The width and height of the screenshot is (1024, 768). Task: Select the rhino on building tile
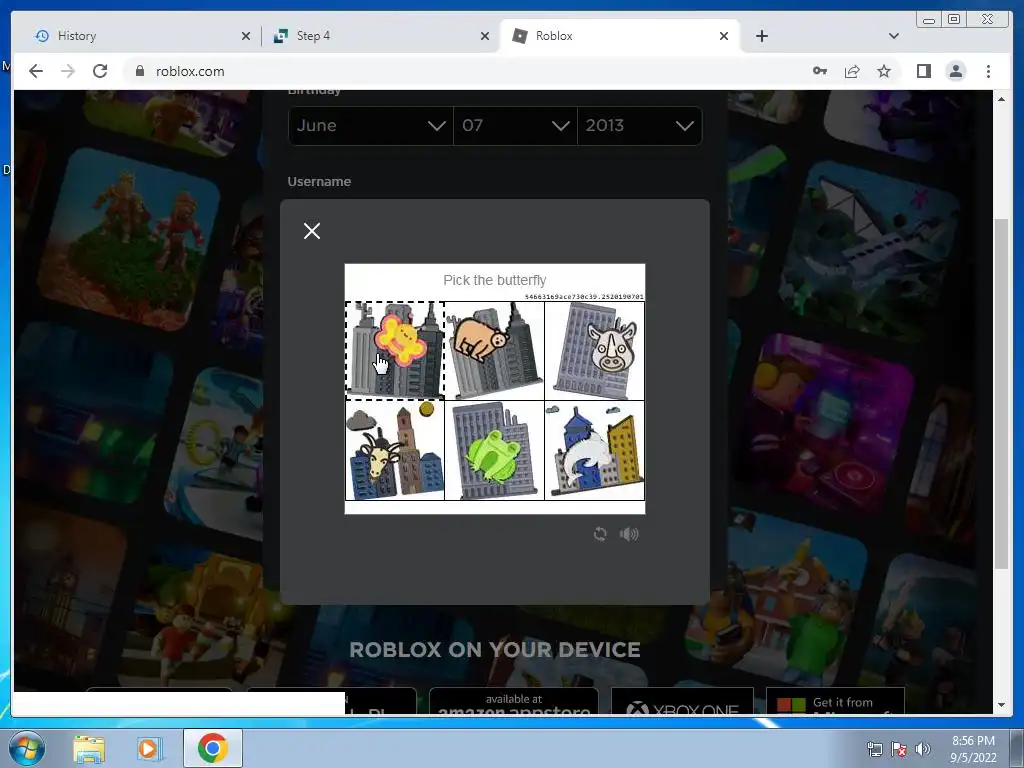pos(594,351)
